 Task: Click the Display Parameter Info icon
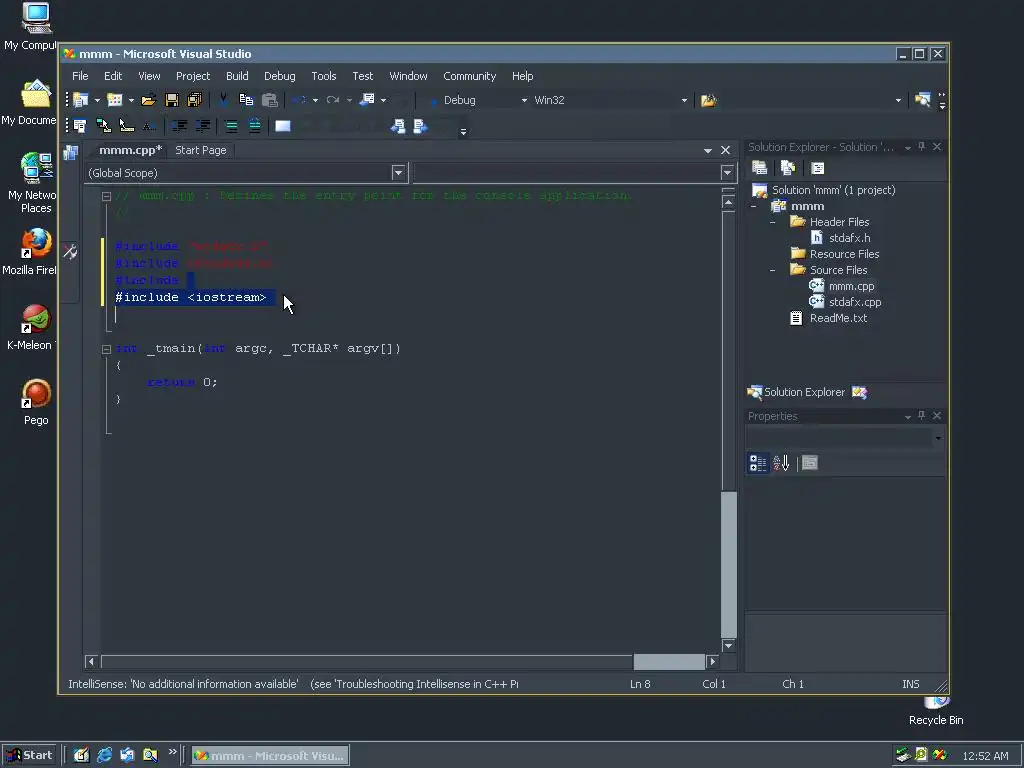[x=103, y=125]
